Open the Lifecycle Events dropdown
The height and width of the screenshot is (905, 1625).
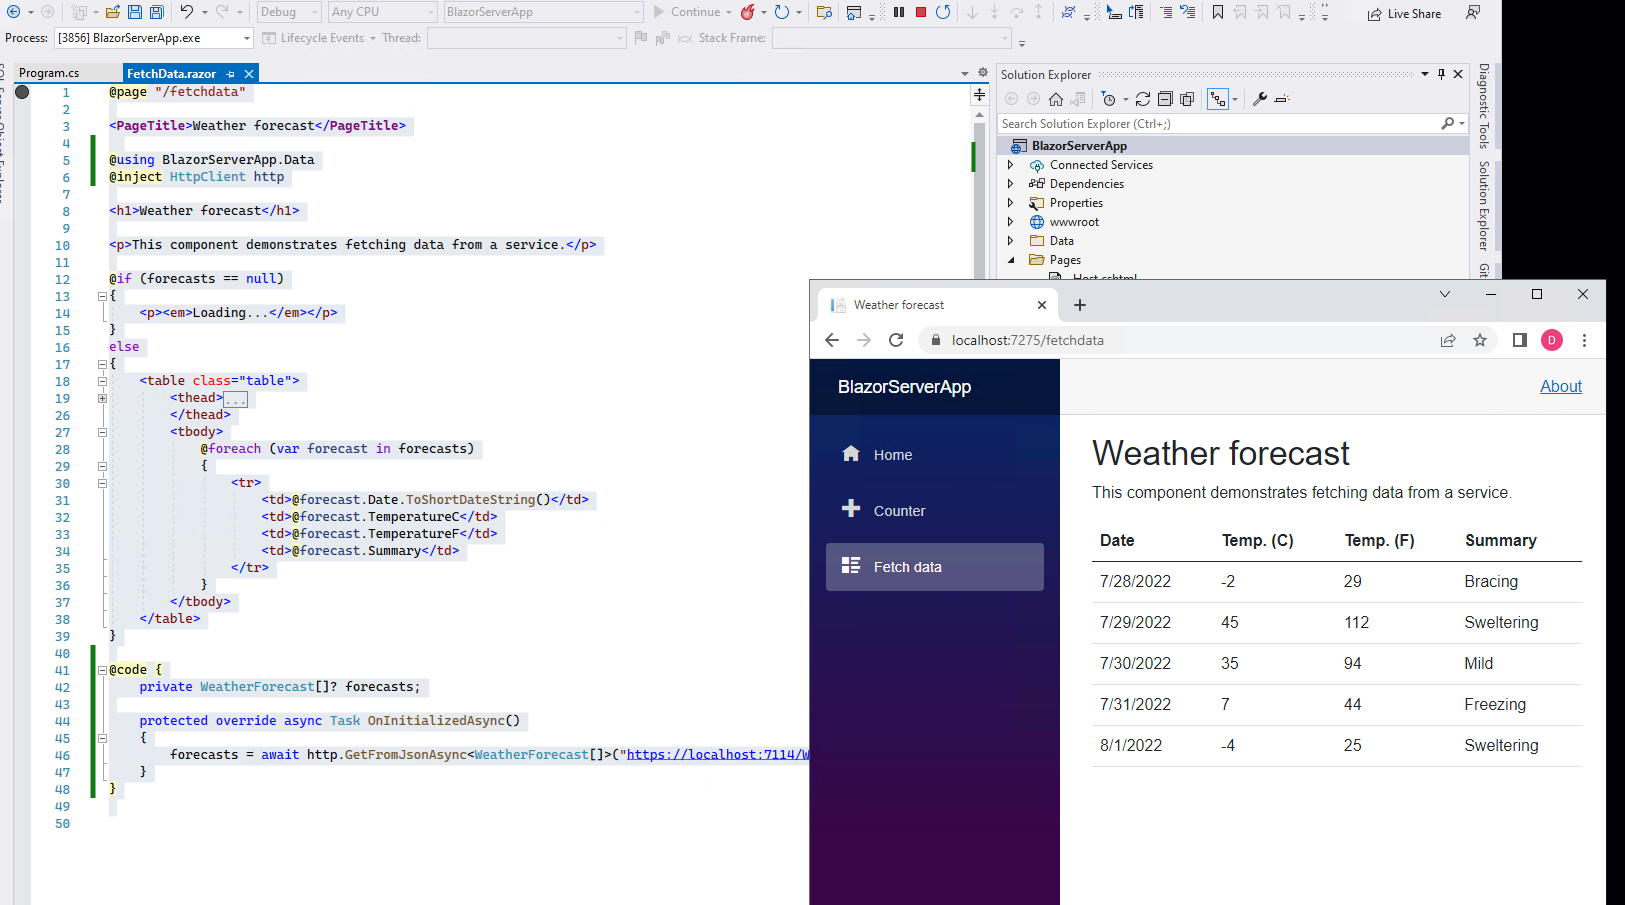point(319,38)
